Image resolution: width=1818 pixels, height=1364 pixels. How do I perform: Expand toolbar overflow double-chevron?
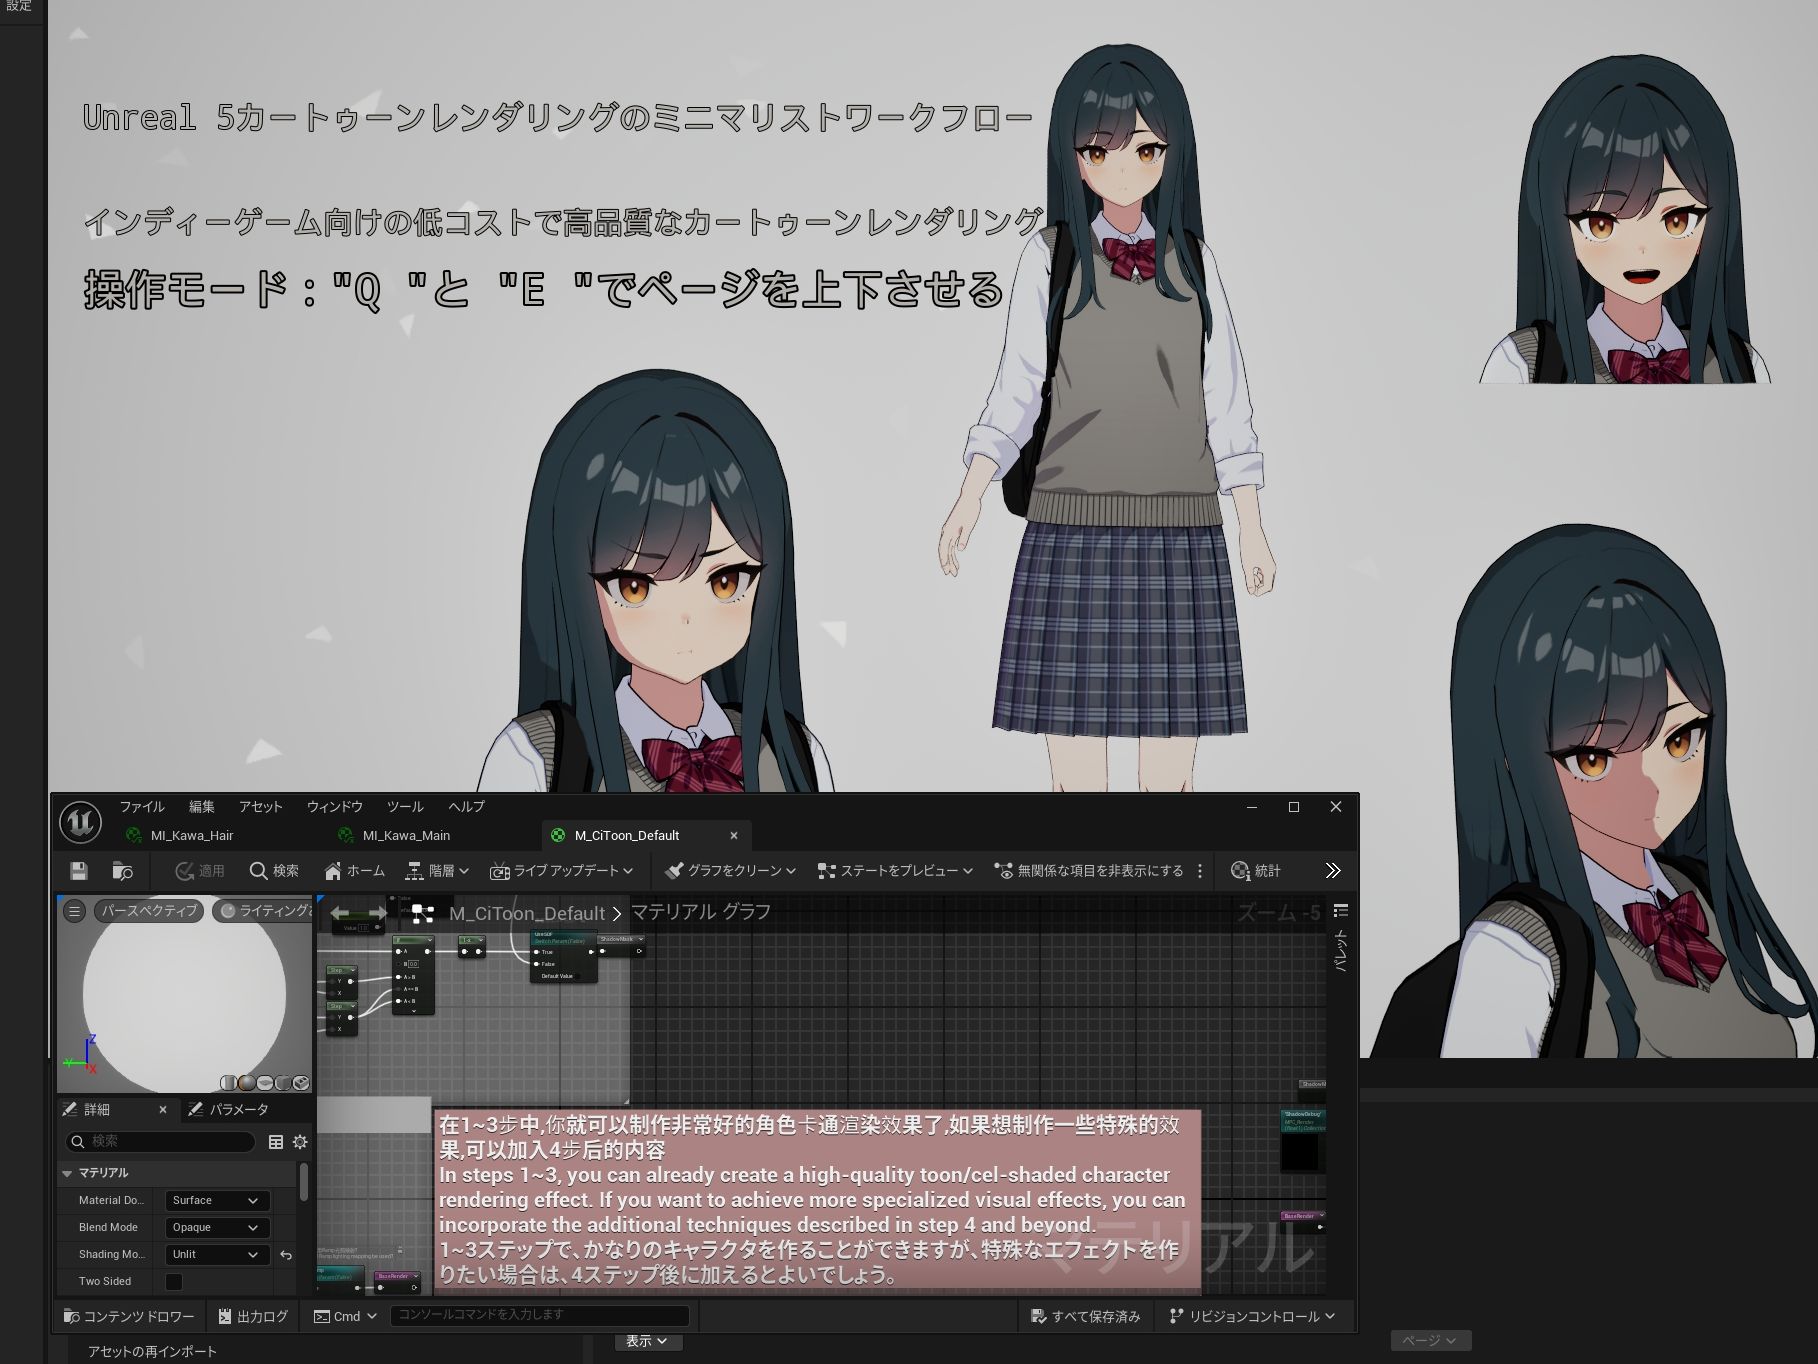pyautogui.click(x=1333, y=871)
